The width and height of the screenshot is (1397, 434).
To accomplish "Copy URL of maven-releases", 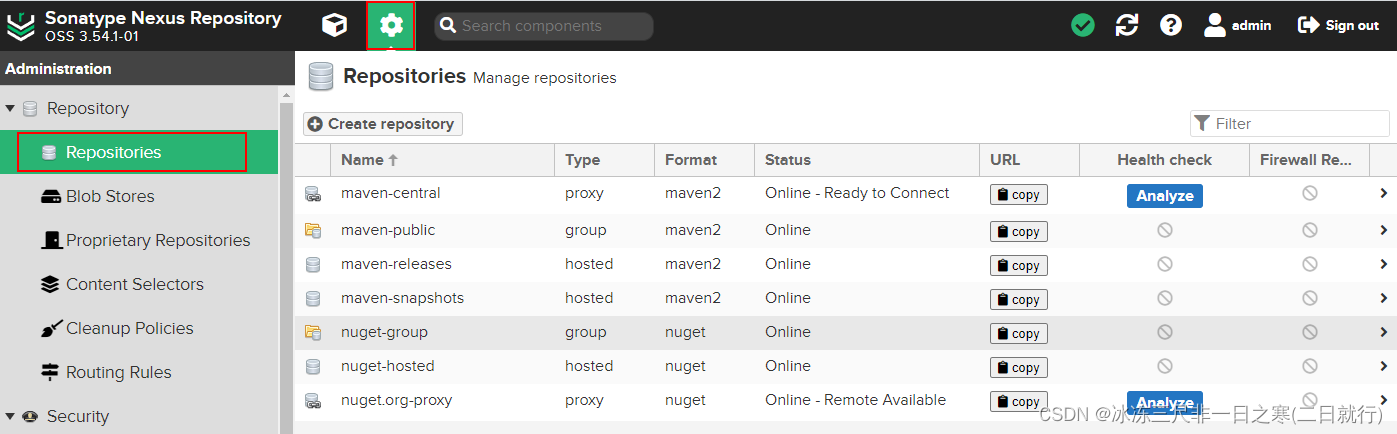I will point(1019,265).
